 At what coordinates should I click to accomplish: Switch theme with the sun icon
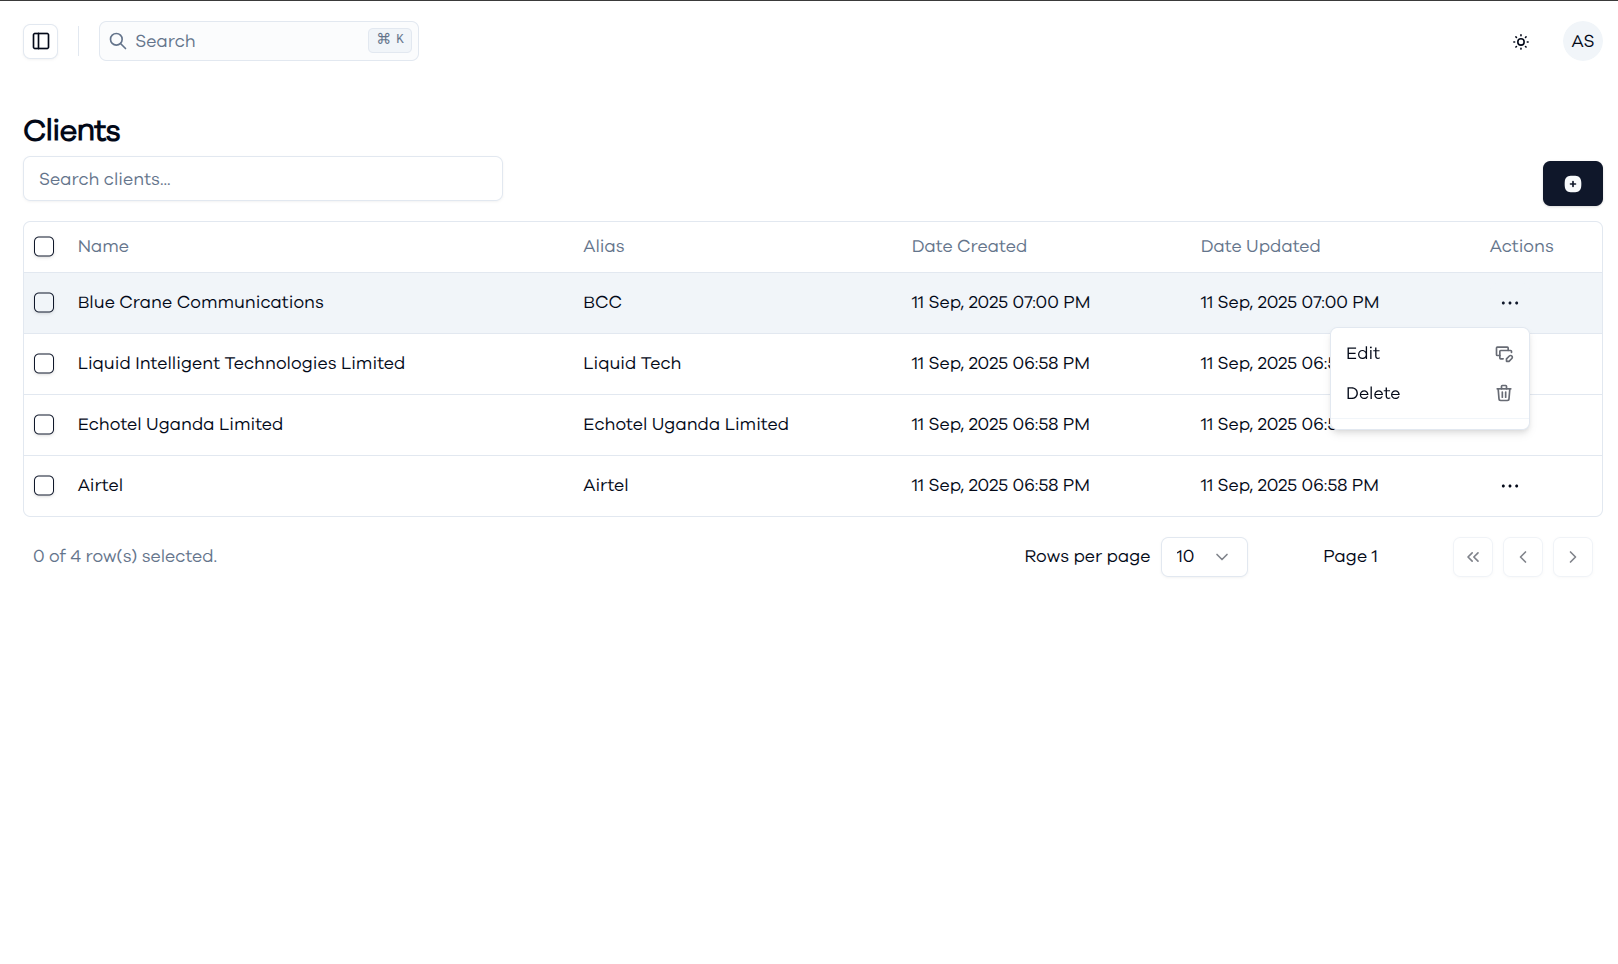(1521, 42)
